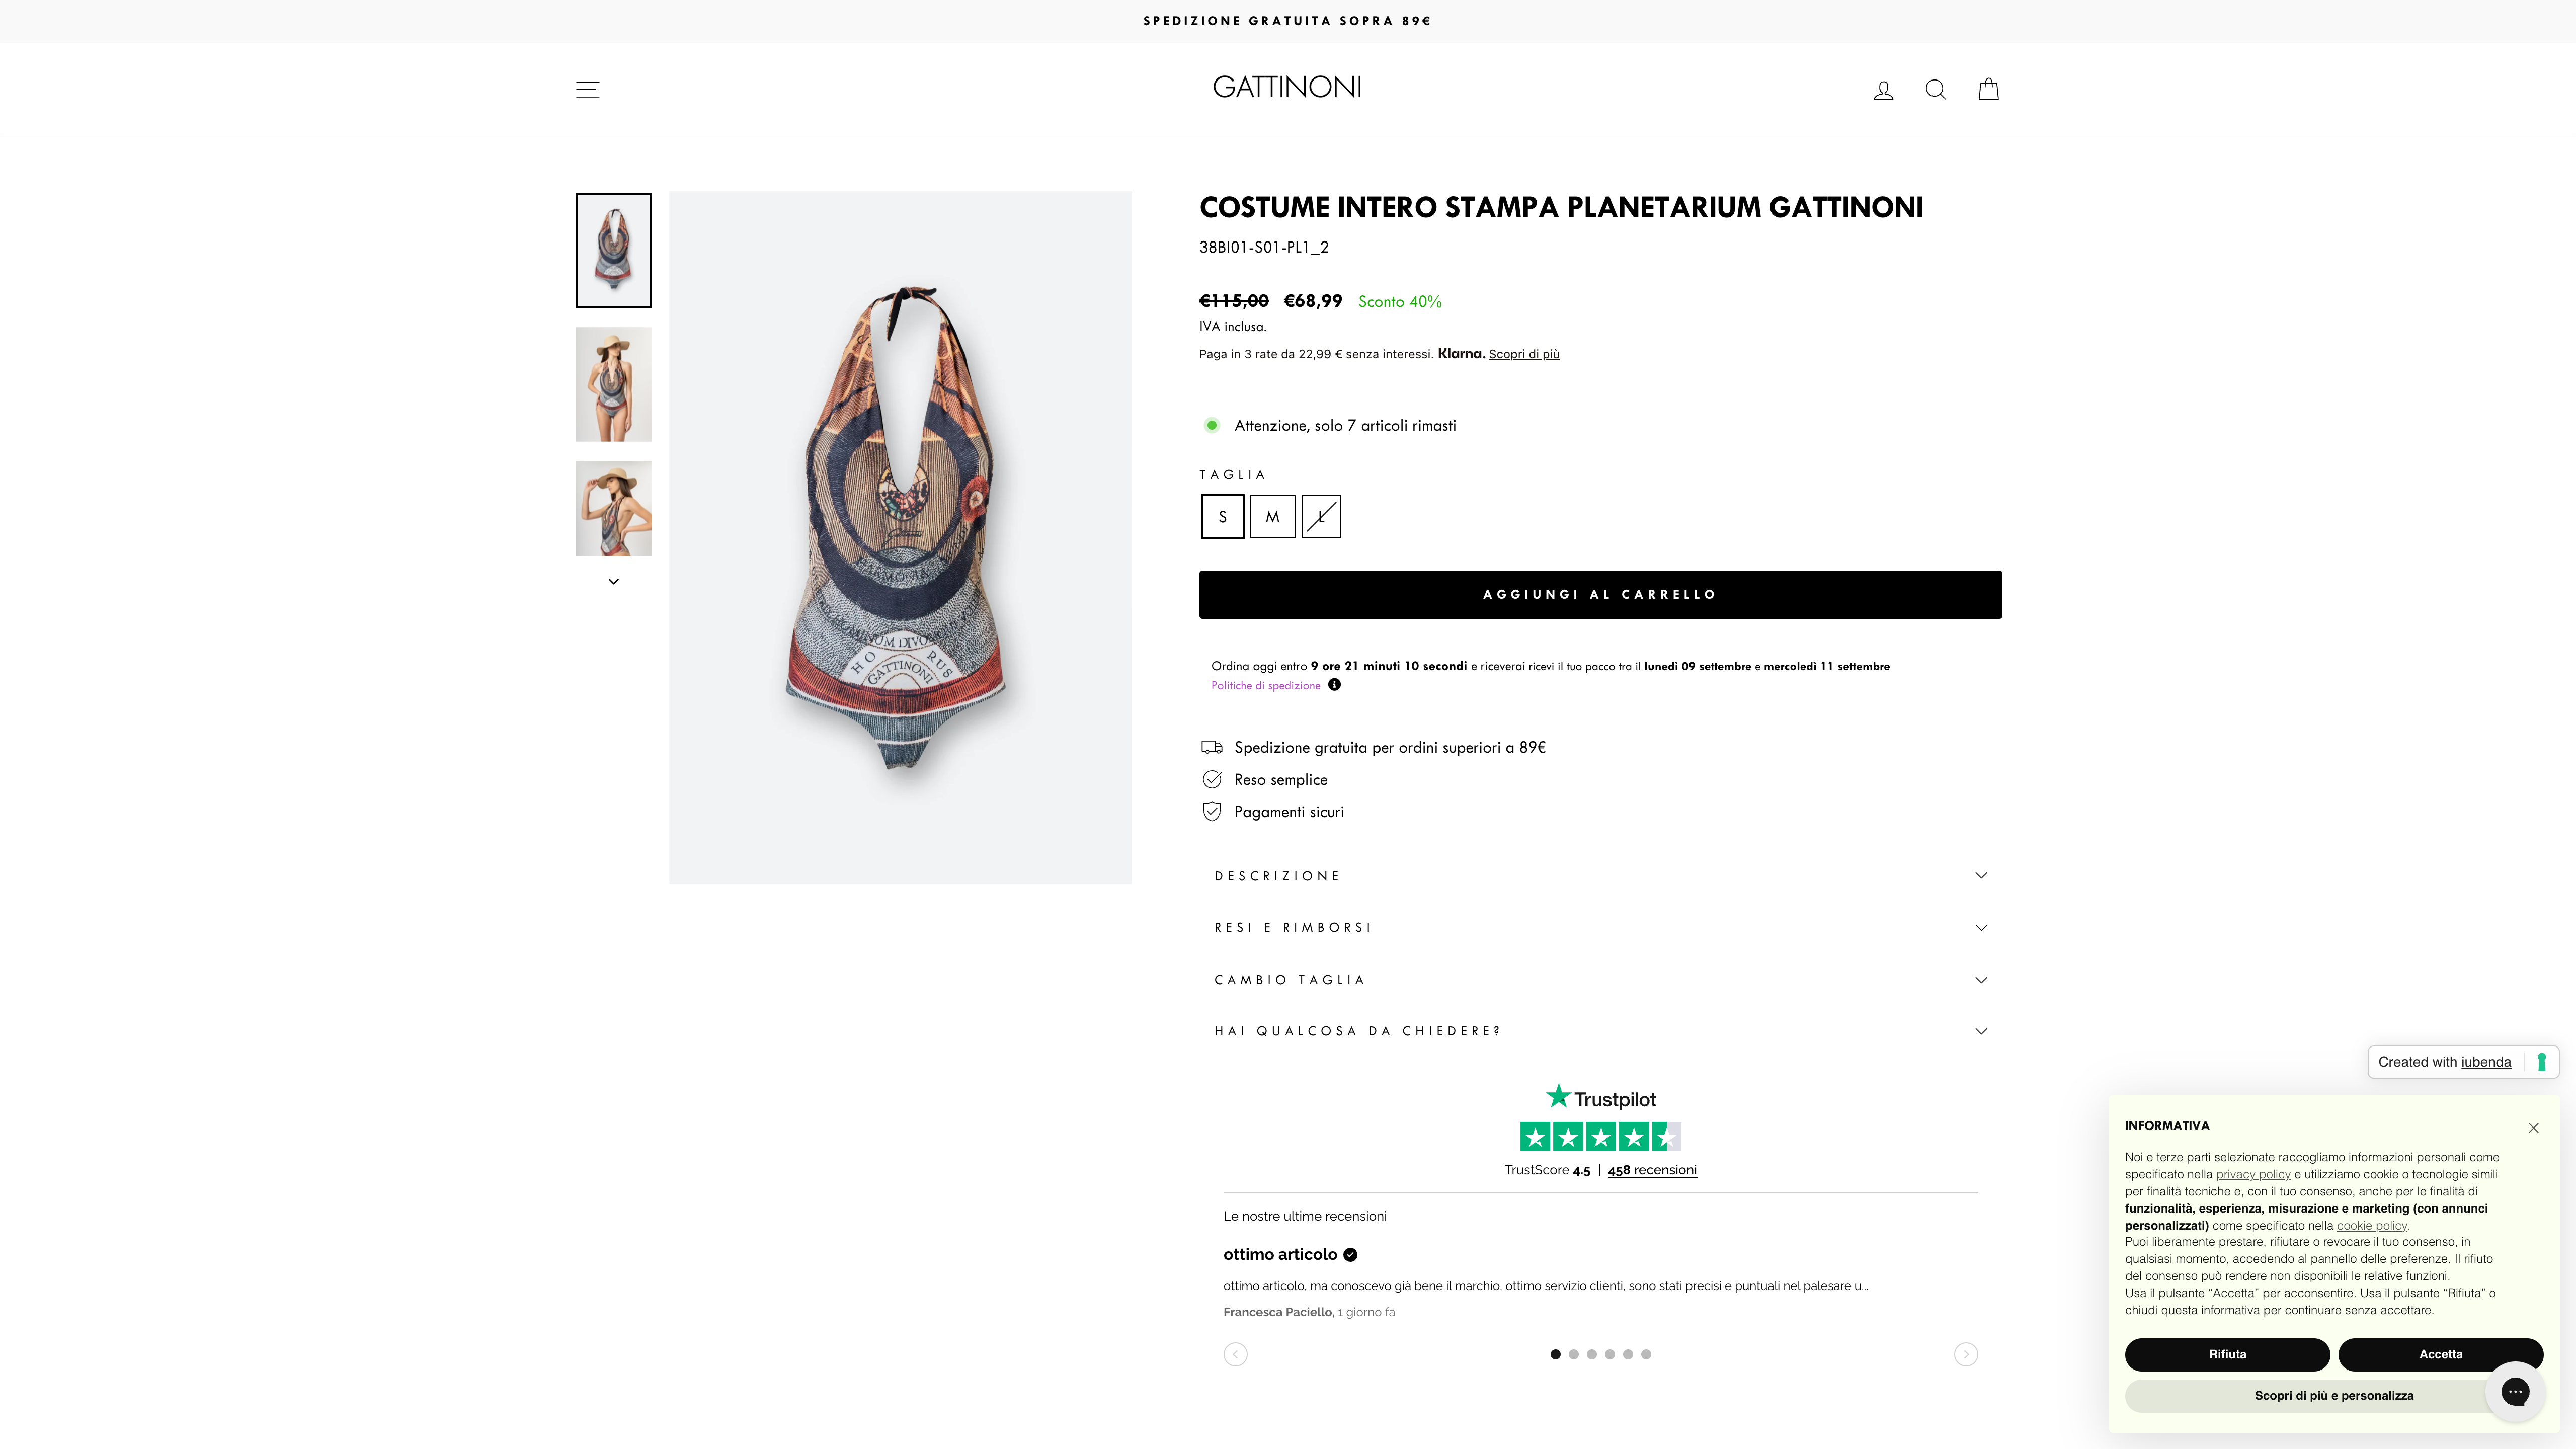Close the Informativa cookie notice
This screenshot has width=2576, height=1449.
(x=2533, y=1128)
